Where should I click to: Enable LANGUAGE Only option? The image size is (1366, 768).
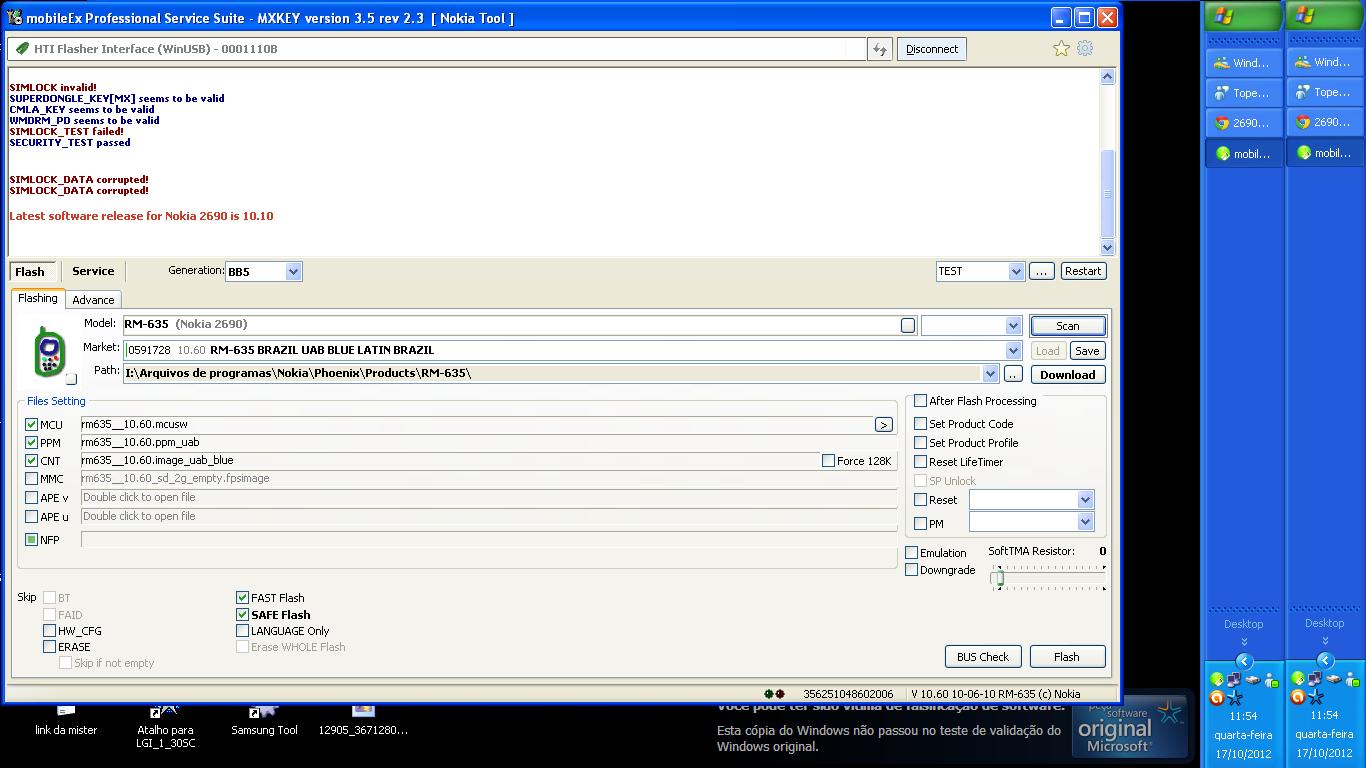tap(242, 631)
